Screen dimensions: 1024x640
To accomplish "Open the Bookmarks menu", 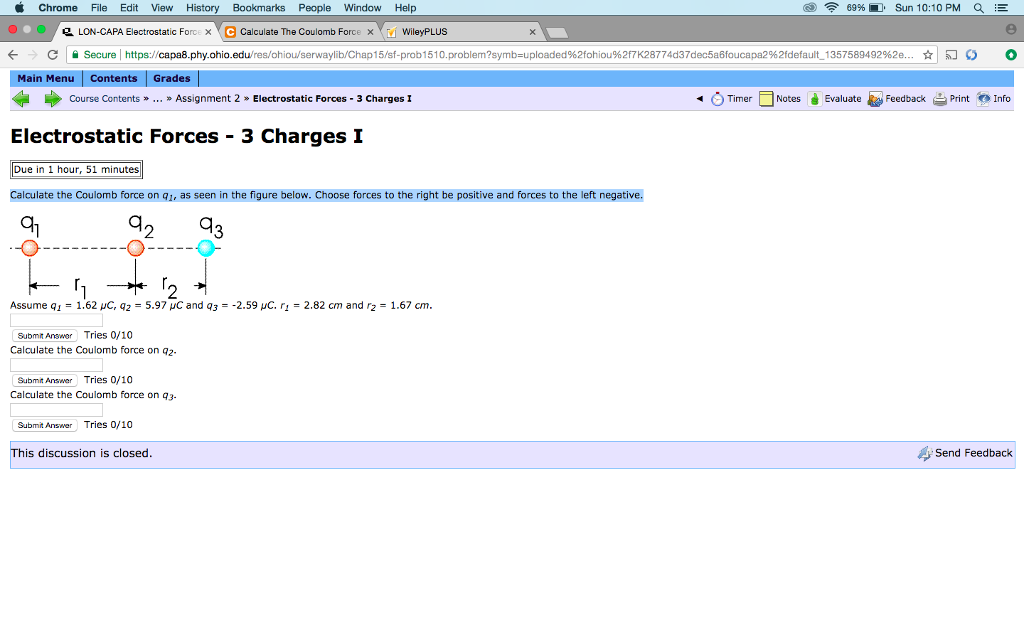I will (258, 8).
